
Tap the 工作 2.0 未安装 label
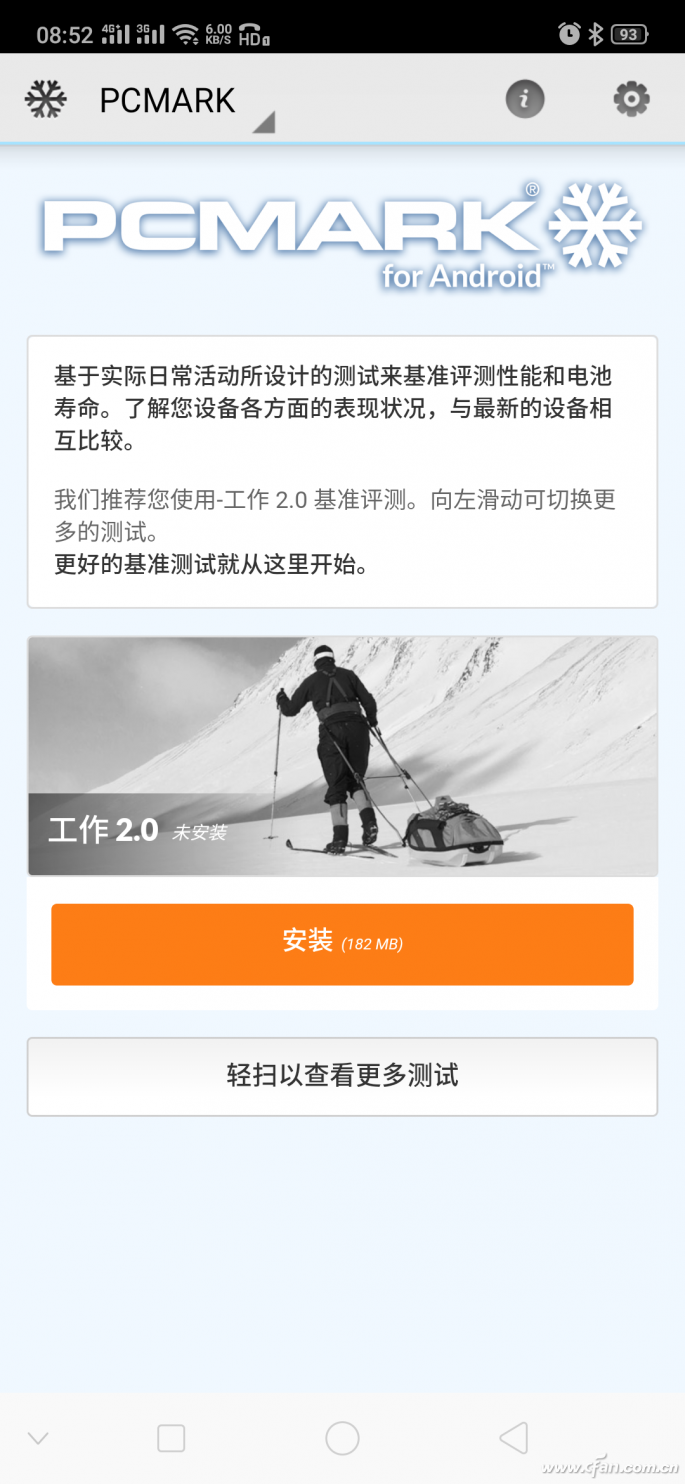click(x=137, y=830)
